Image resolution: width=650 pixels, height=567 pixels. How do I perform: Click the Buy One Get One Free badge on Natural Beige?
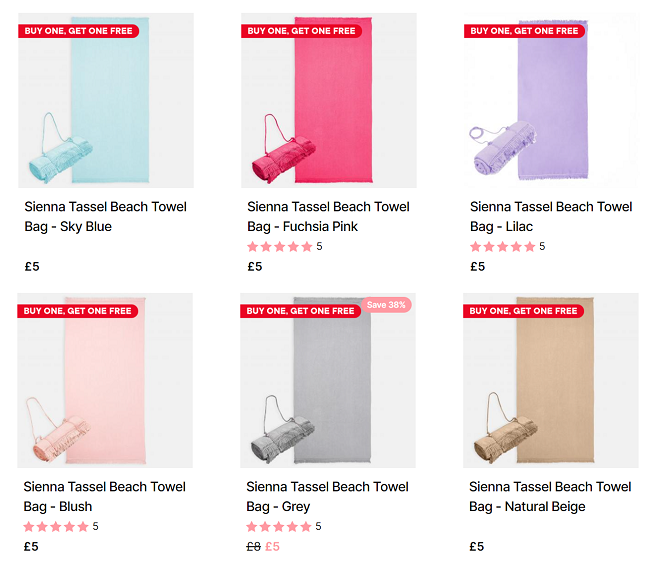click(524, 311)
